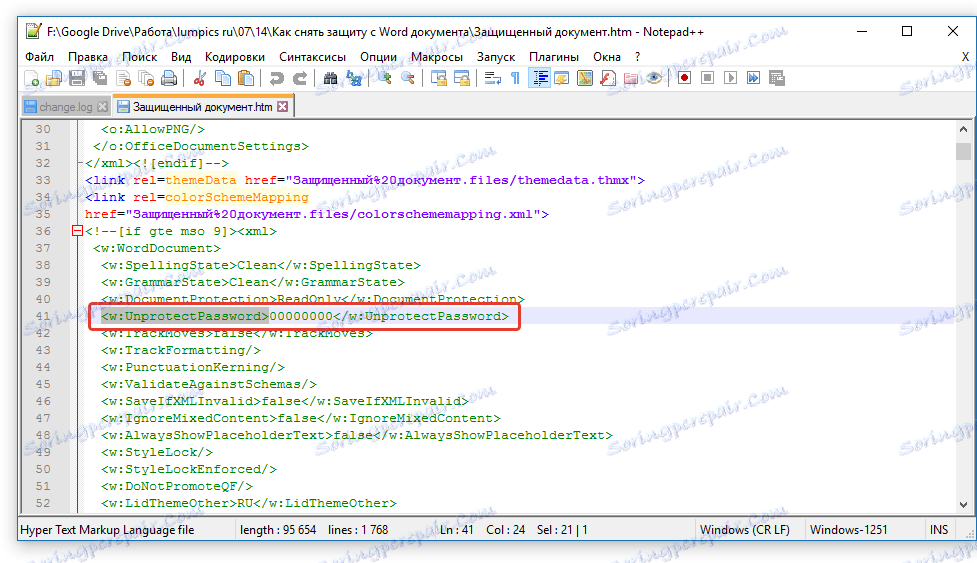
Task: Open Find with the binoculars icon
Action: 331,78
